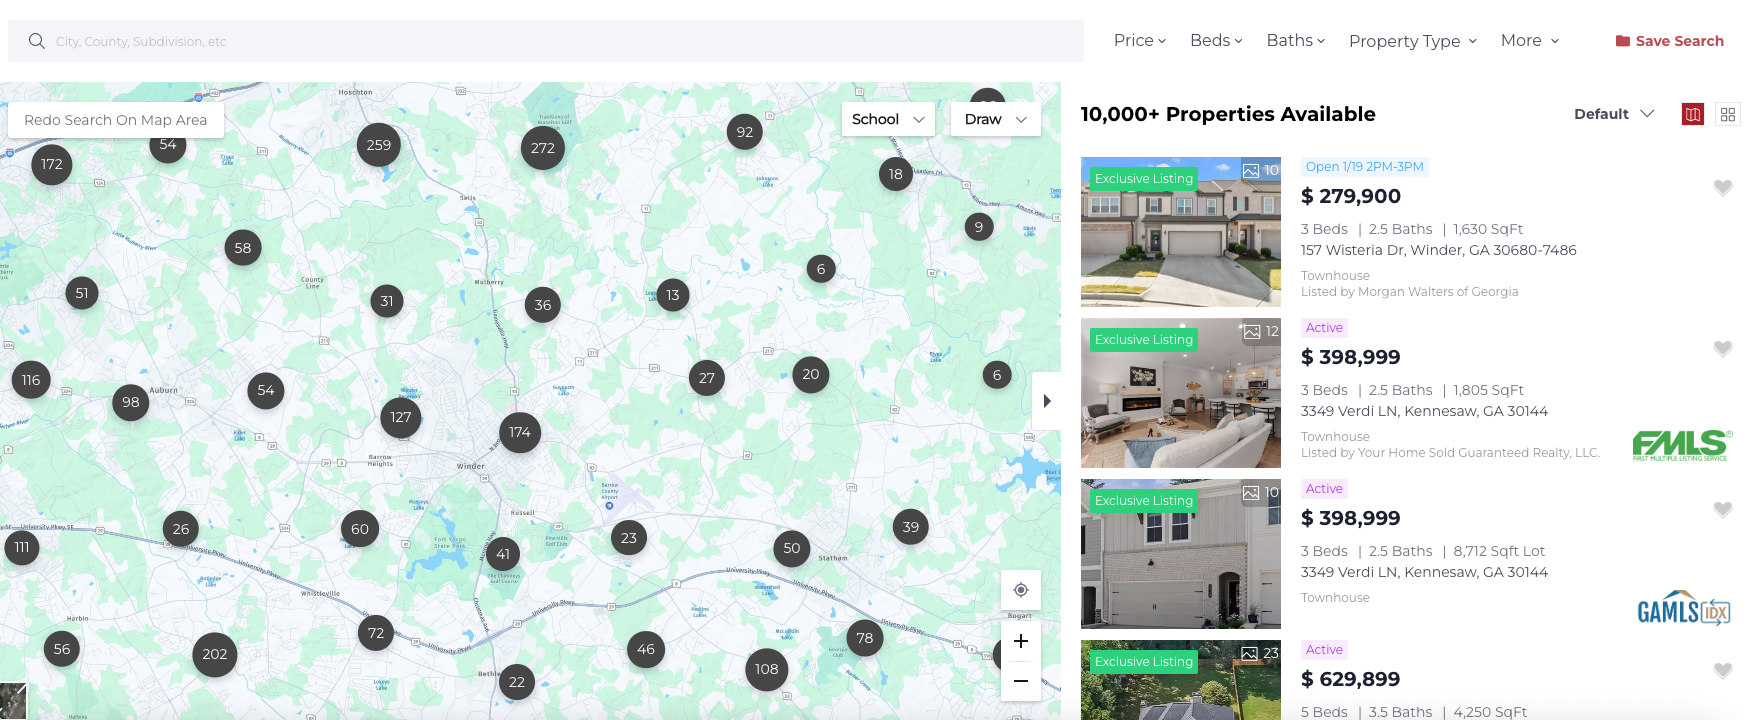
Task: Select map cluster 27
Action: point(707,378)
